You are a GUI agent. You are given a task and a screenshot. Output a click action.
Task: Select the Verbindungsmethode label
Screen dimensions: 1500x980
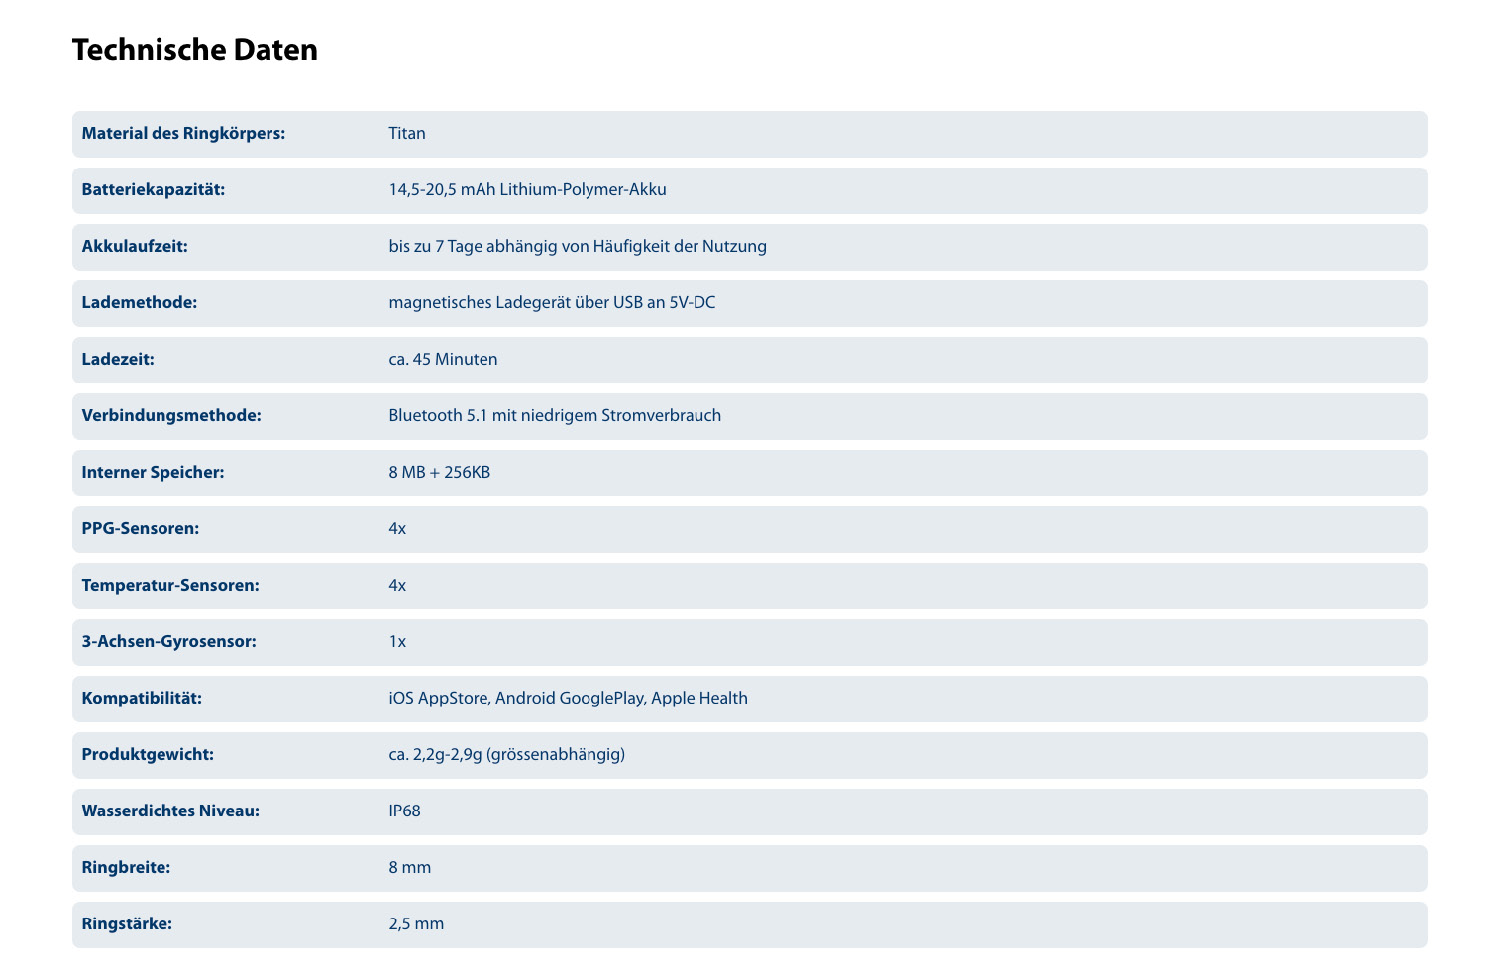(171, 416)
